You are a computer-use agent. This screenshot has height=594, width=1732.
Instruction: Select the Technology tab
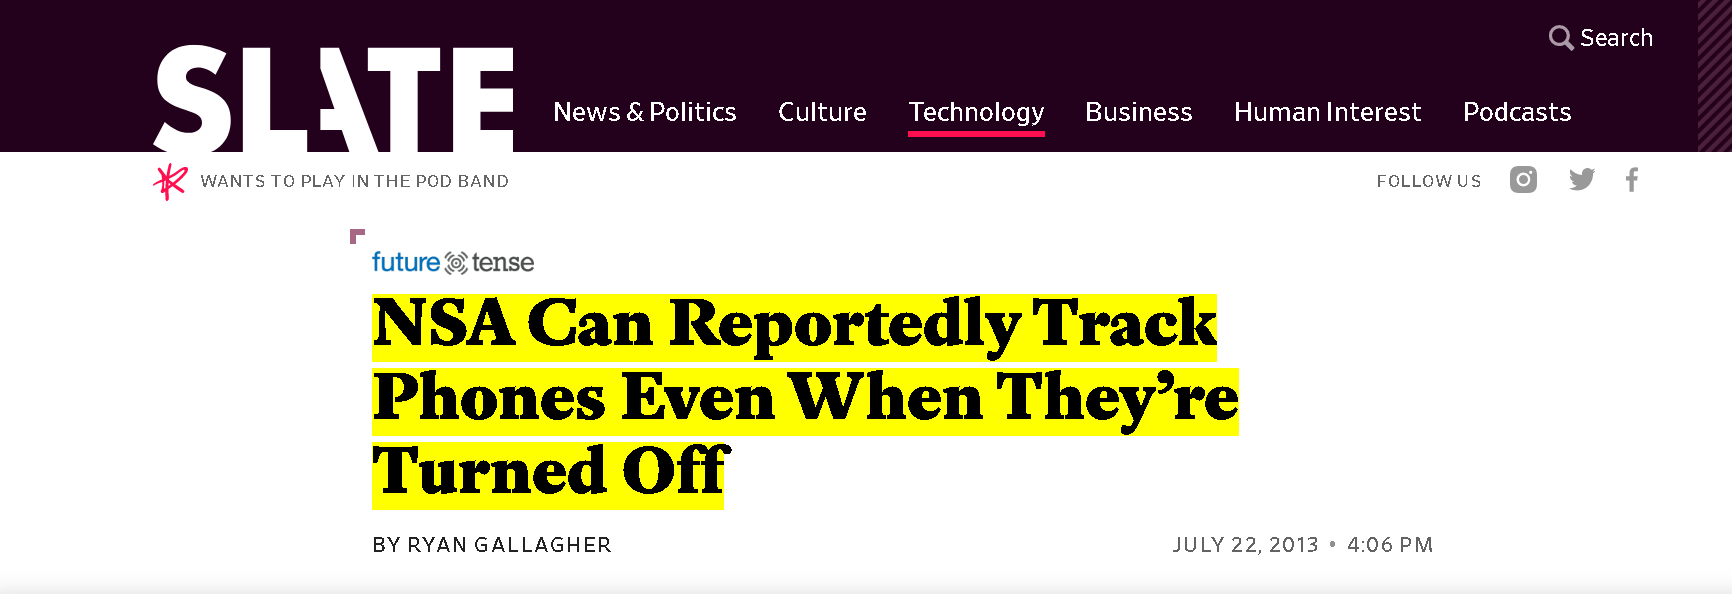pos(976,112)
